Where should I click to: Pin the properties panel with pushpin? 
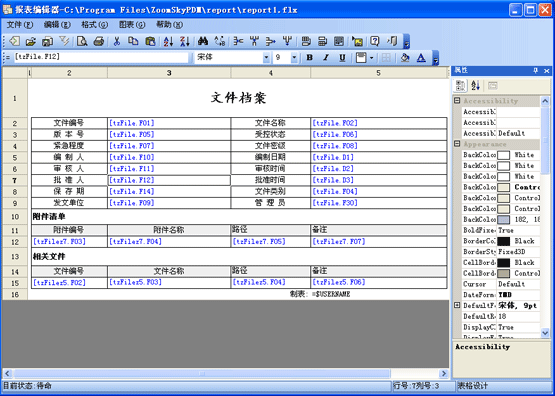[x=536, y=71]
